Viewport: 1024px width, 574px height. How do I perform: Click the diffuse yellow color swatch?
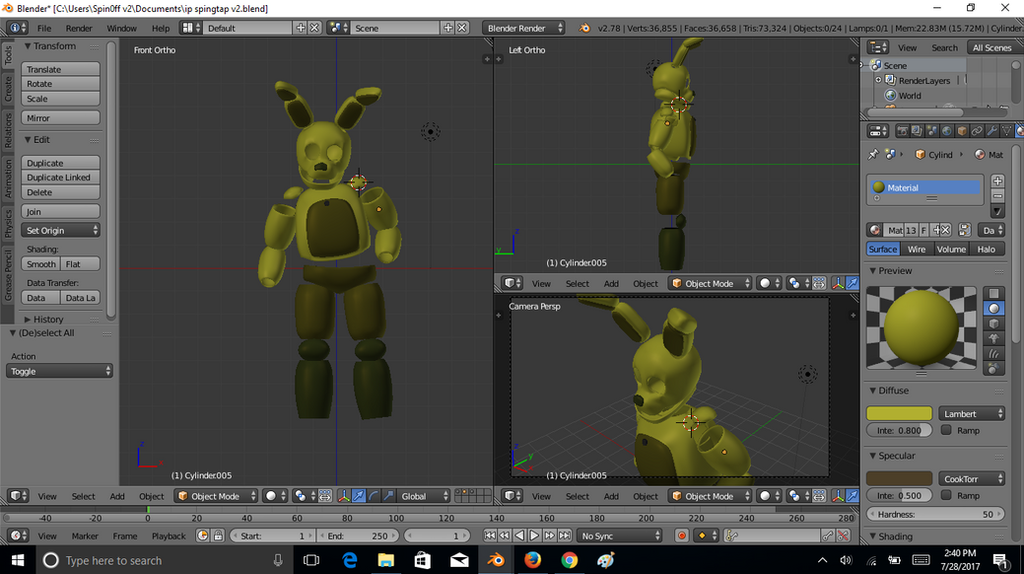(x=899, y=413)
